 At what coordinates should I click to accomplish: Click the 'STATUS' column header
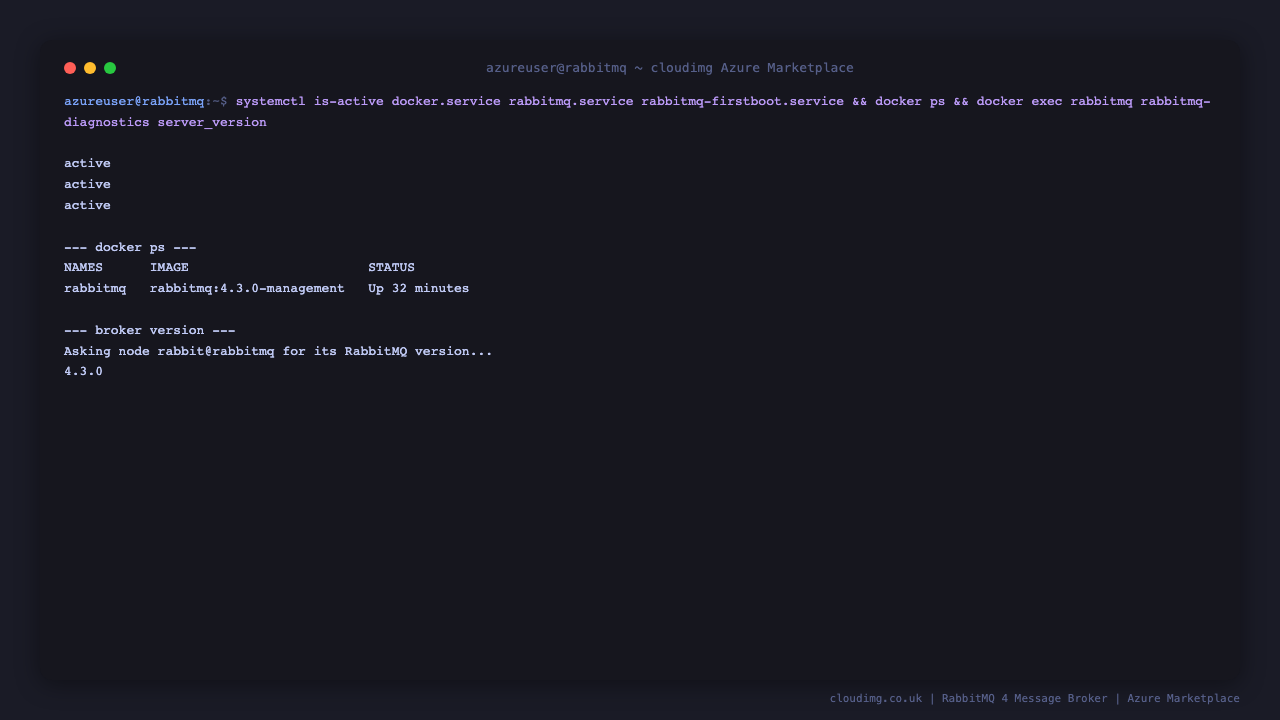point(391,267)
